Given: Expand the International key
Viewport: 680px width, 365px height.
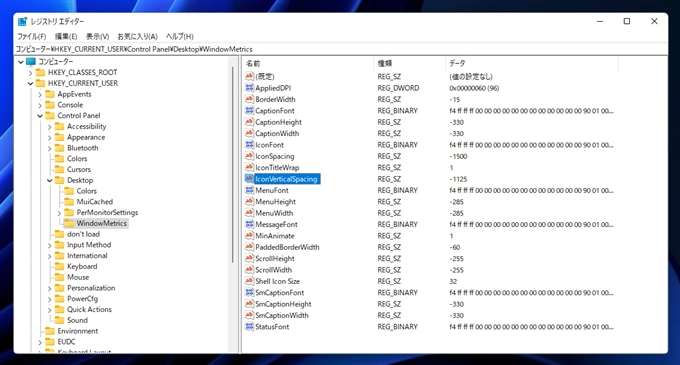Looking at the screenshot, I should (49, 256).
